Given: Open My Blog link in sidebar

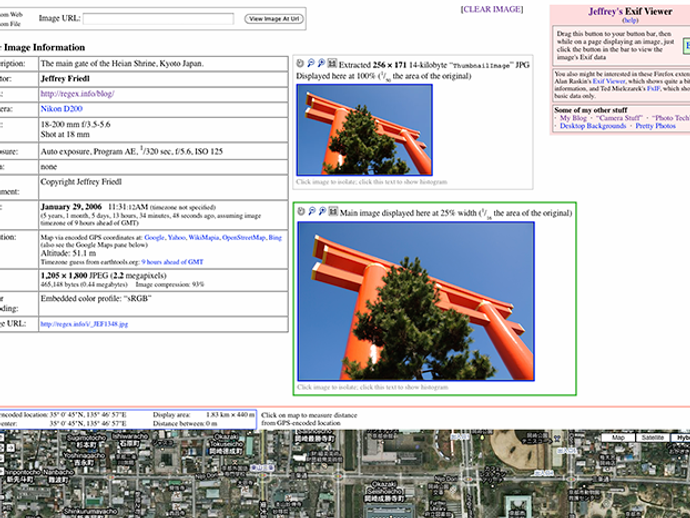Looking at the screenshot, I should tap(573, 118).
